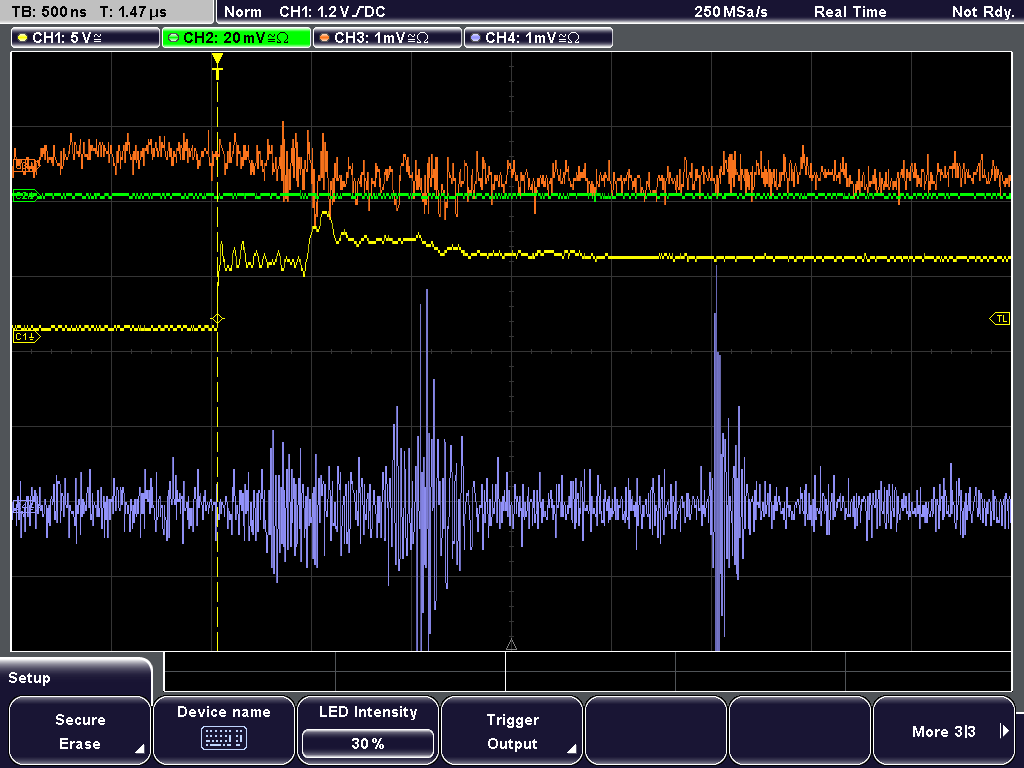Click the TB: 500 ns timebase readout
Screen dimensions: 1024x768
(50, 12)
